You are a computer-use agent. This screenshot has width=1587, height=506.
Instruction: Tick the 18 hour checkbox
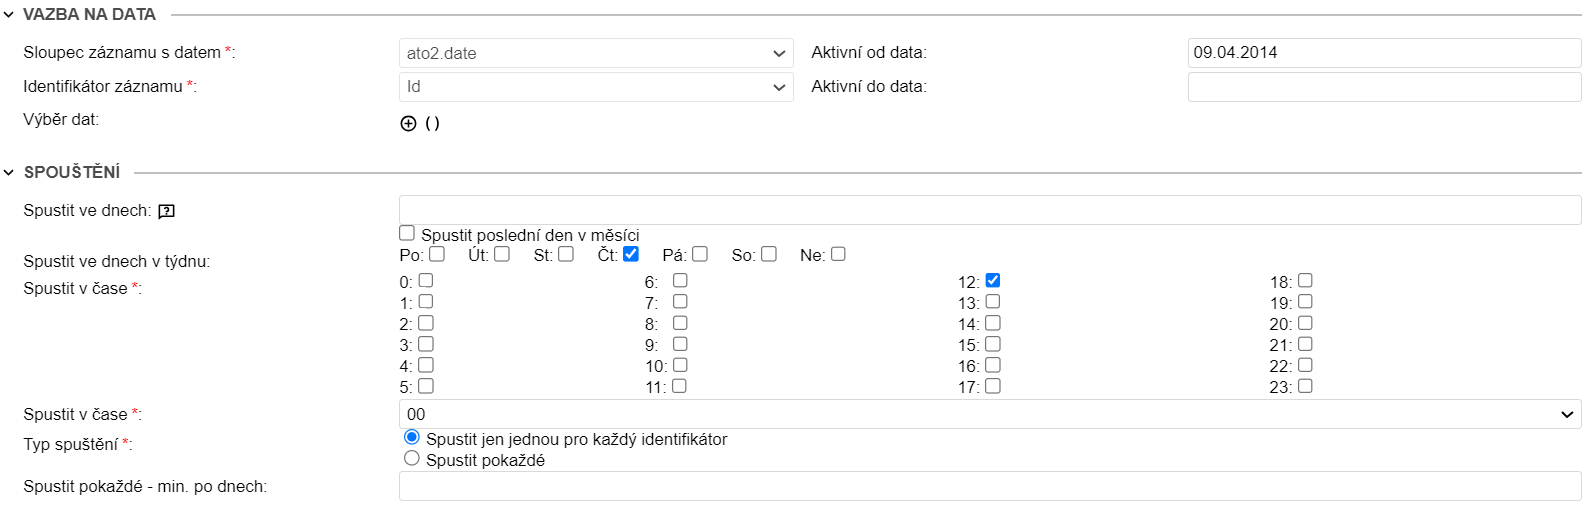tap(1305, 281)
